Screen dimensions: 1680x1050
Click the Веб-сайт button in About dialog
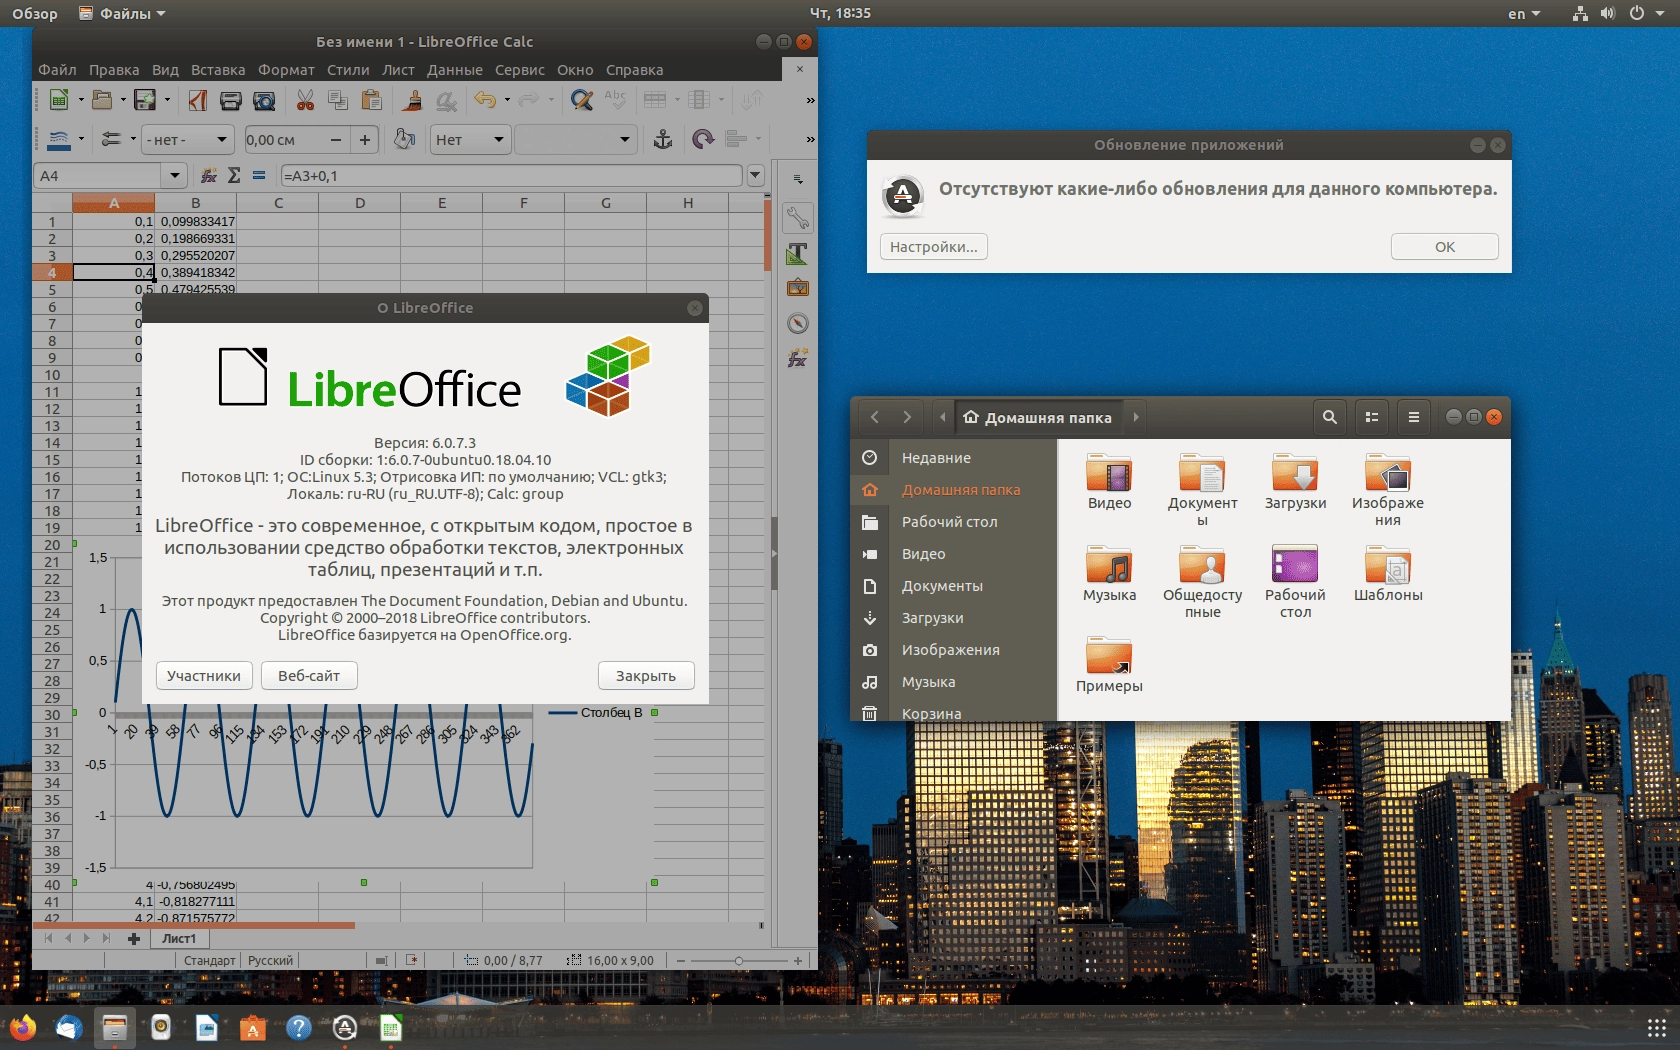309,676
